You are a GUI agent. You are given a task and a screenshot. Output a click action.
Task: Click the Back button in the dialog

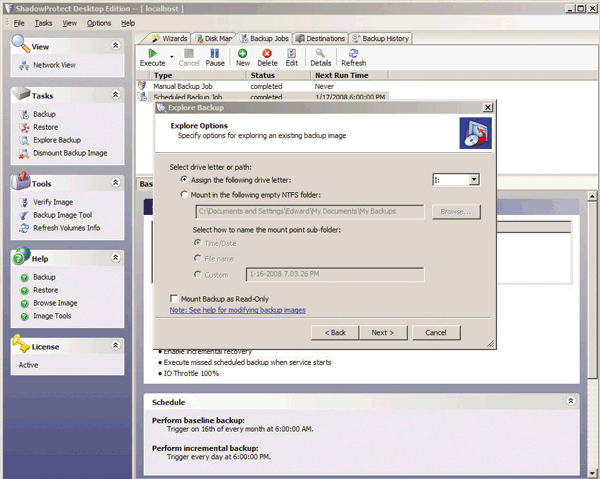(x=335, y=332)
